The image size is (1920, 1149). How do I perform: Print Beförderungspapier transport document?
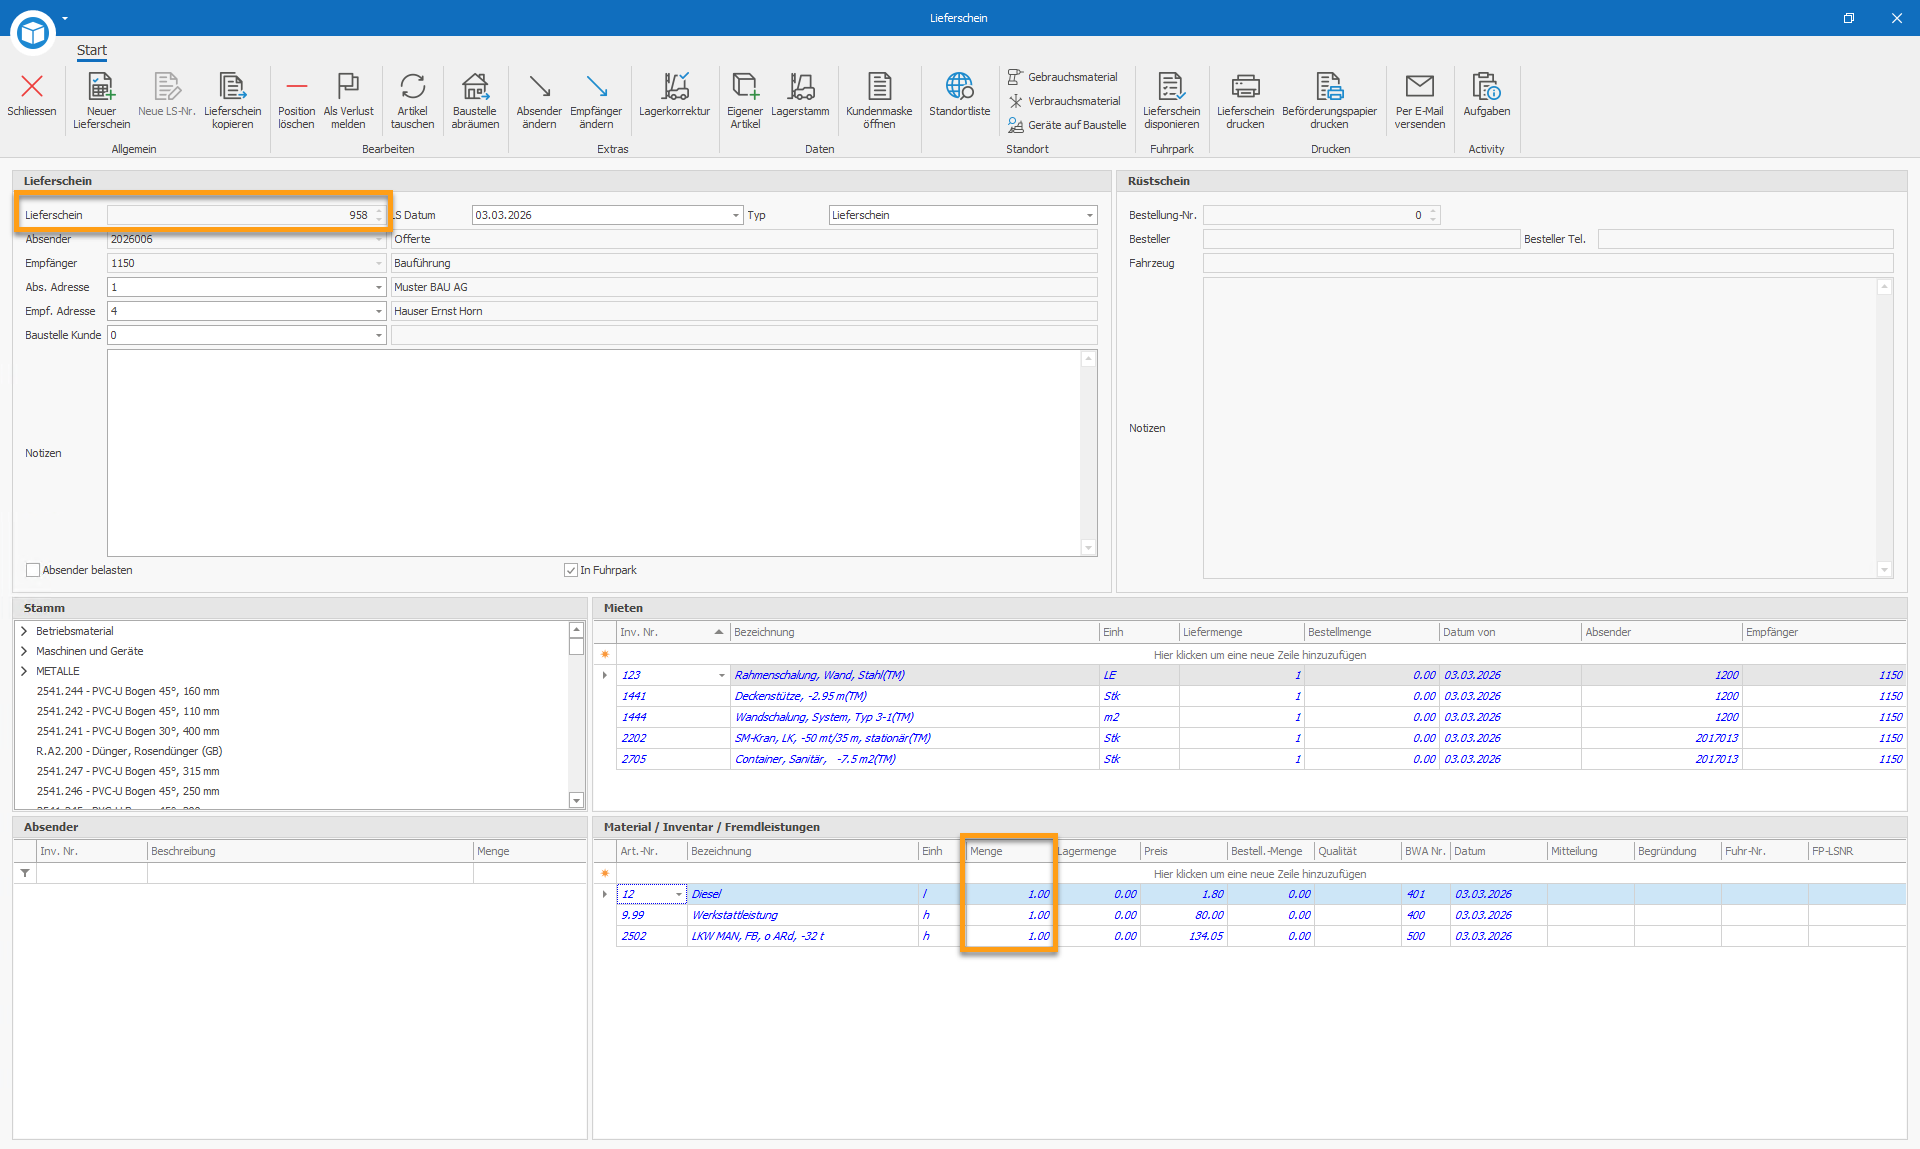coord(1329,100)
